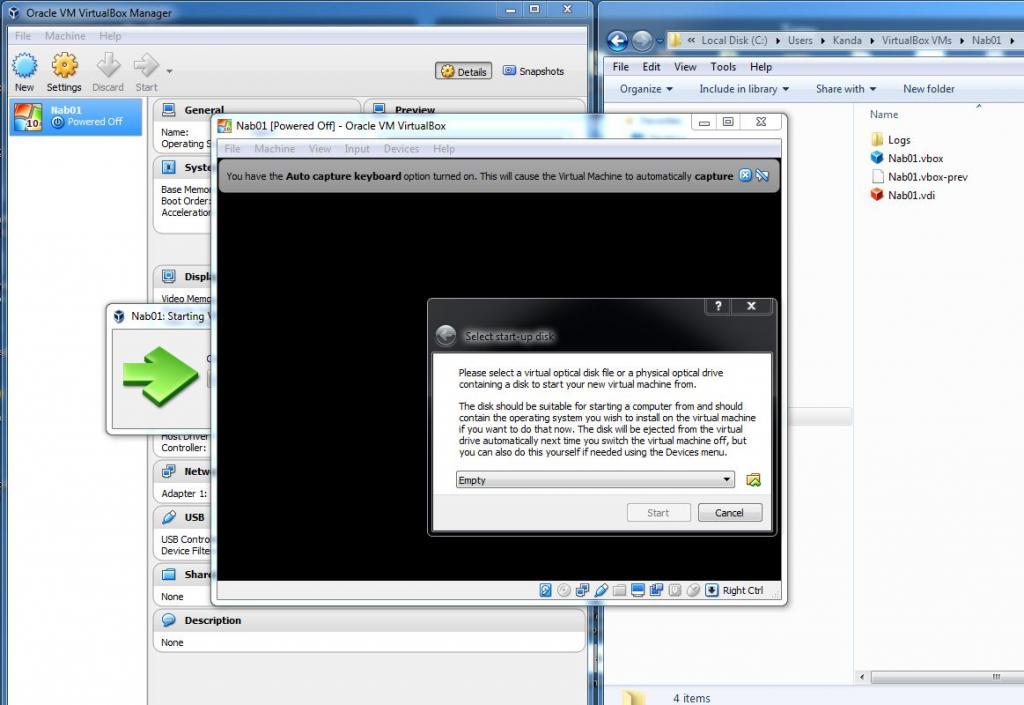
Task: Click Kanda in Explorer address path
Action: tap(847, 40)
